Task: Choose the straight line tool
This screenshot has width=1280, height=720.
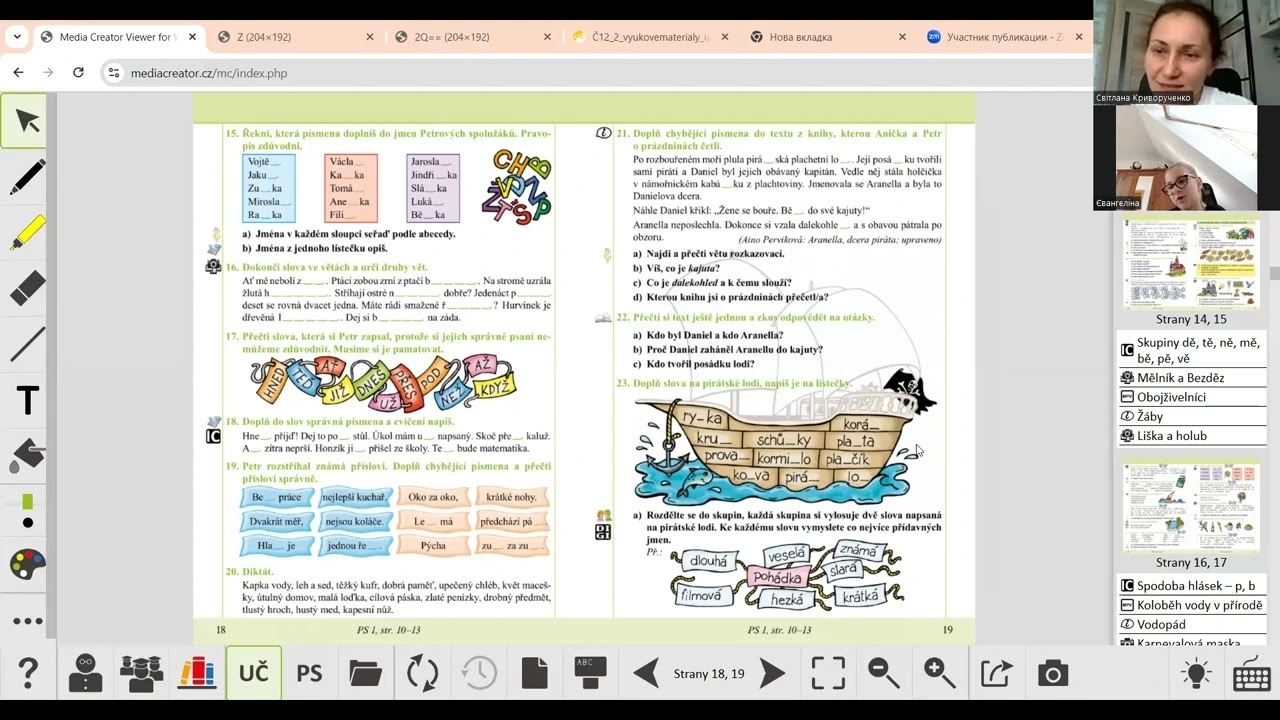Action: (x=27, y=345)
